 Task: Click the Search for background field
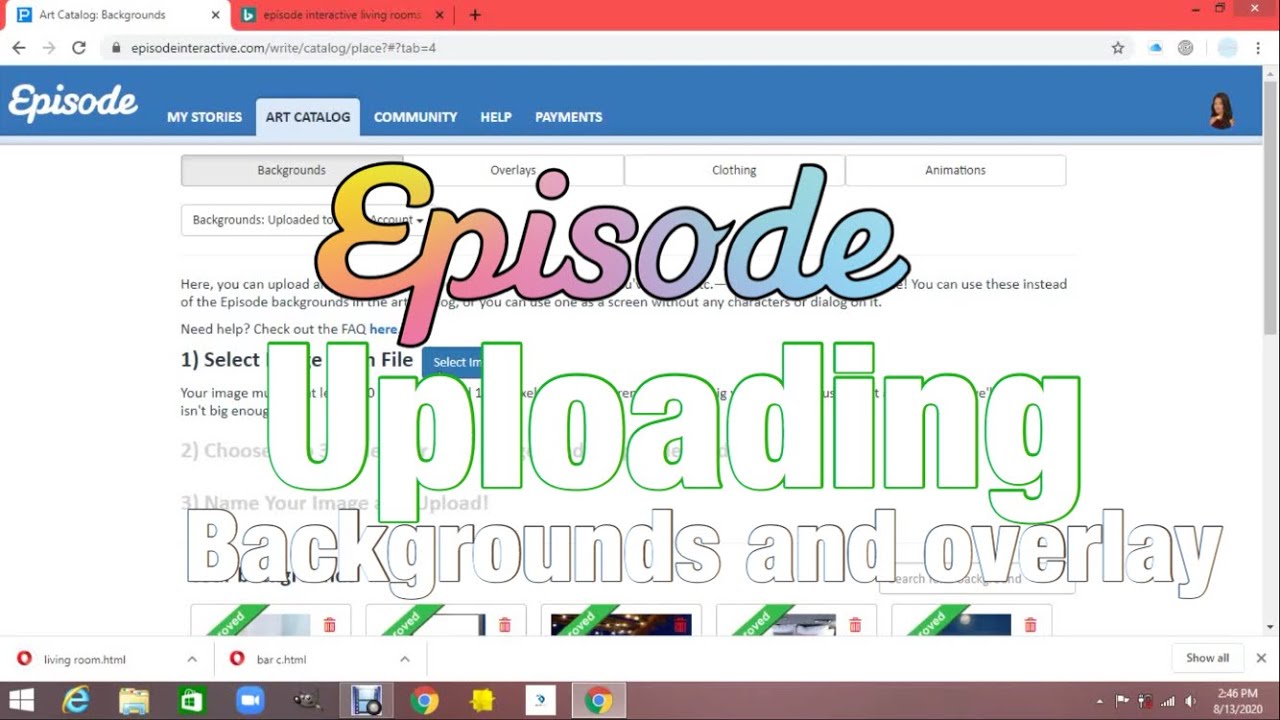coord(977,578)
